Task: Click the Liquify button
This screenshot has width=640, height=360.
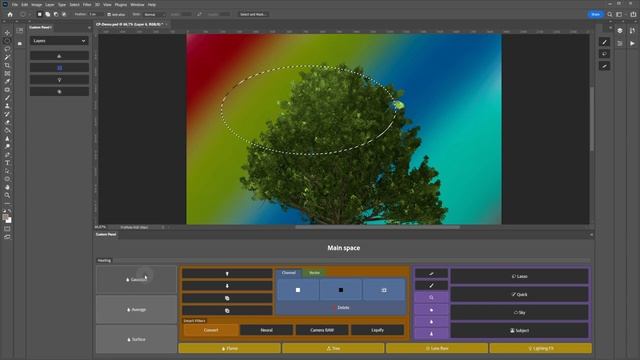Action: pyautogui.click(x=377, y=330)
